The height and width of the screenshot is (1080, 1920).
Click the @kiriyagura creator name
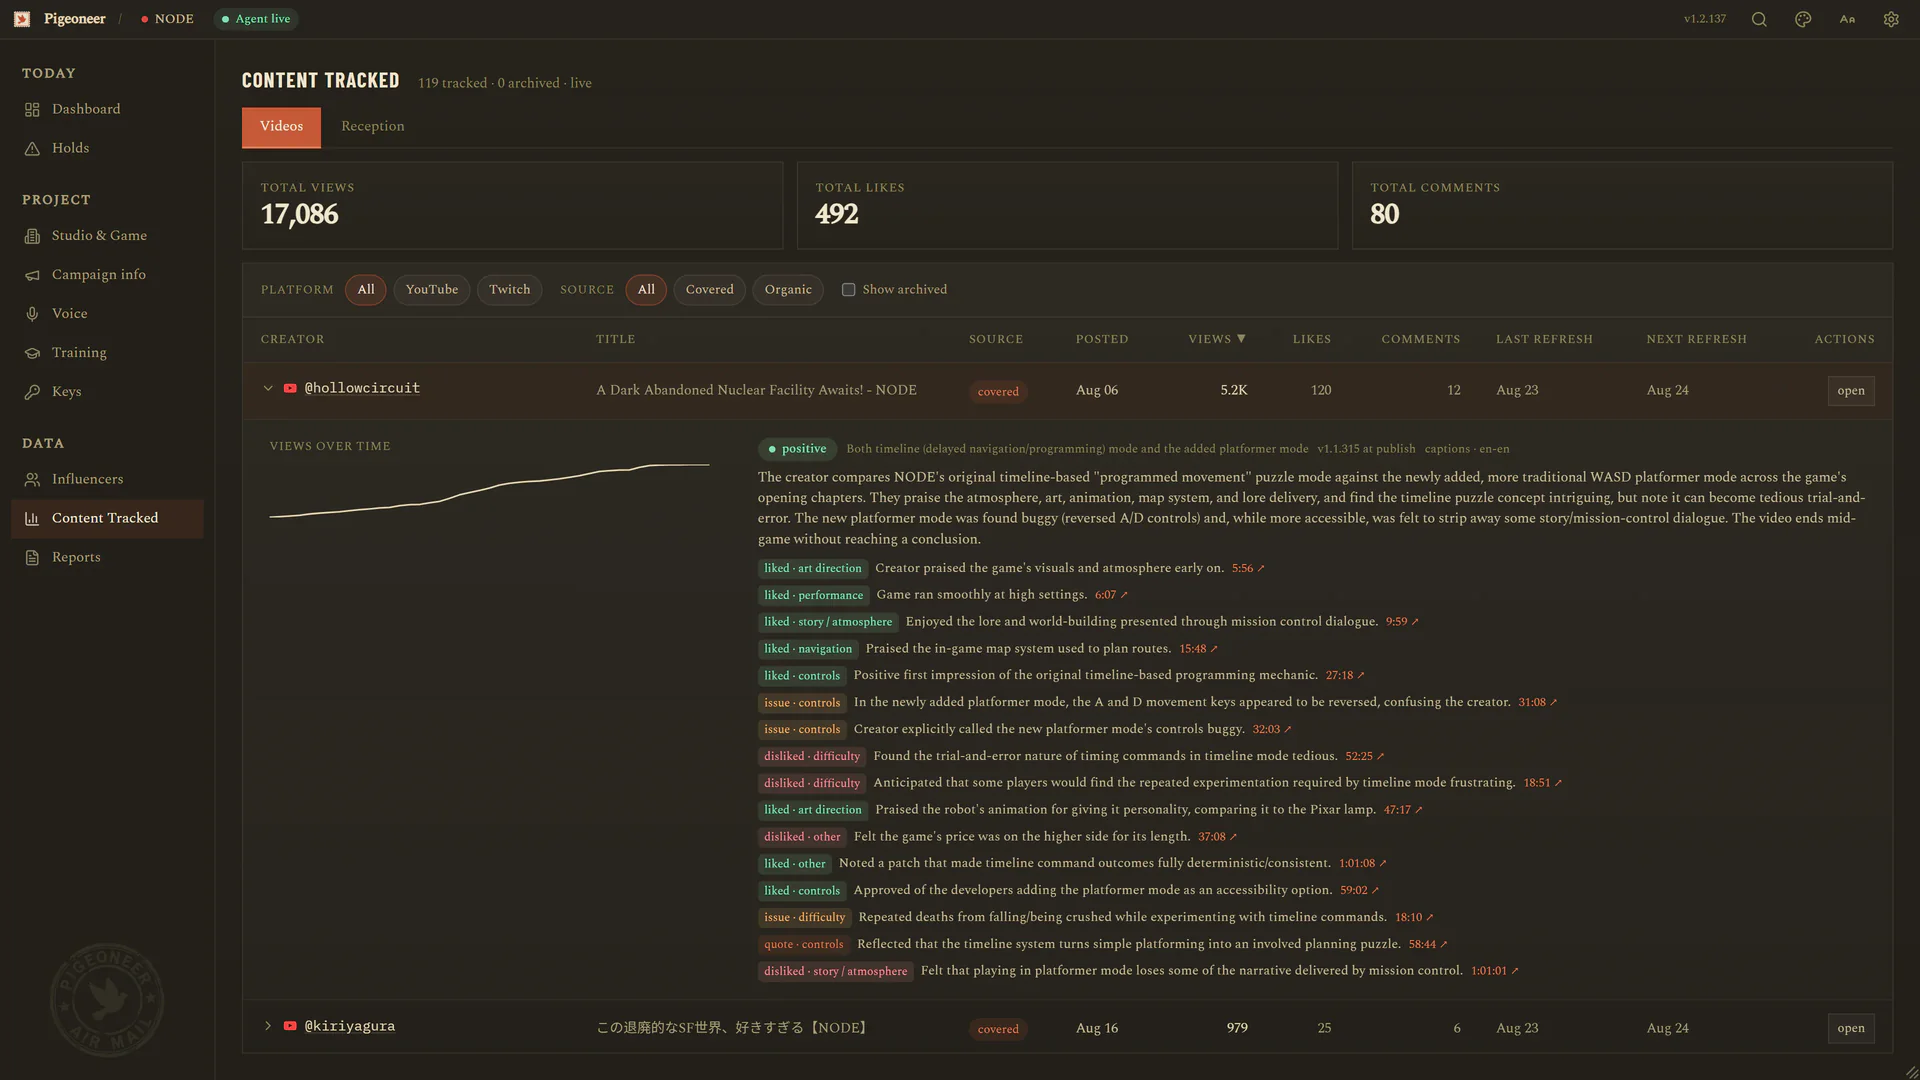[350, 1026]
